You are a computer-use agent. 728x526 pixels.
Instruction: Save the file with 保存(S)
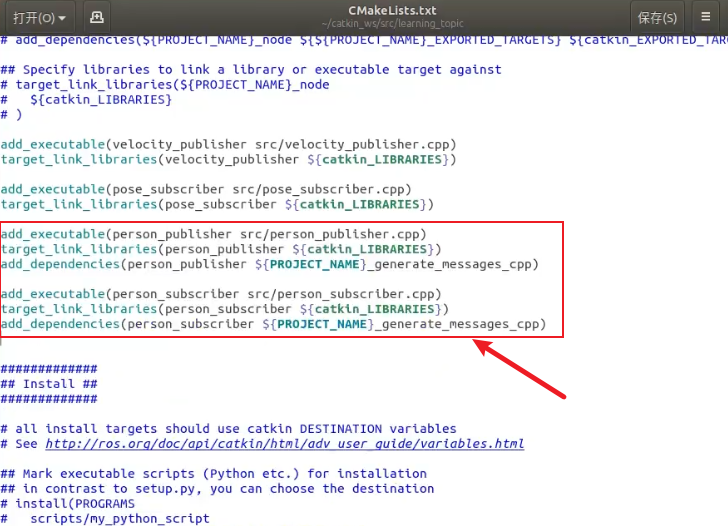pos(656,17)
